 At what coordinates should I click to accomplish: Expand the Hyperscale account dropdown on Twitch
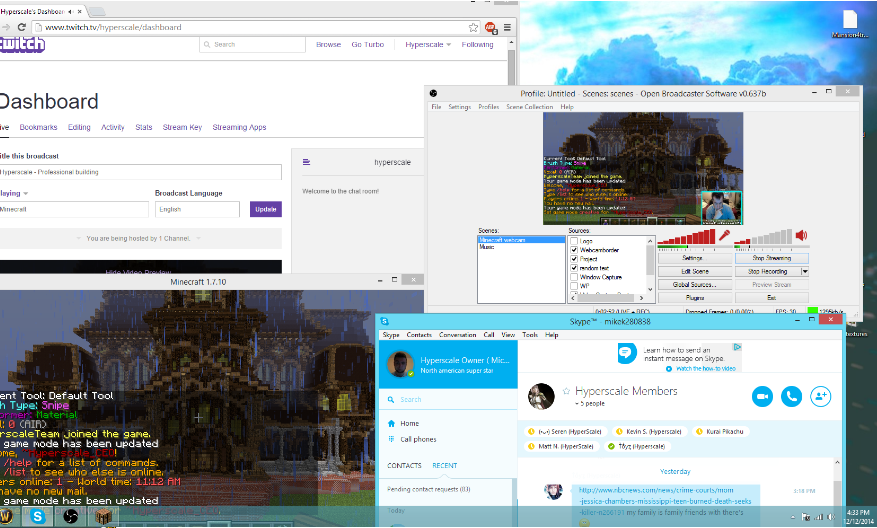(428, 45)
